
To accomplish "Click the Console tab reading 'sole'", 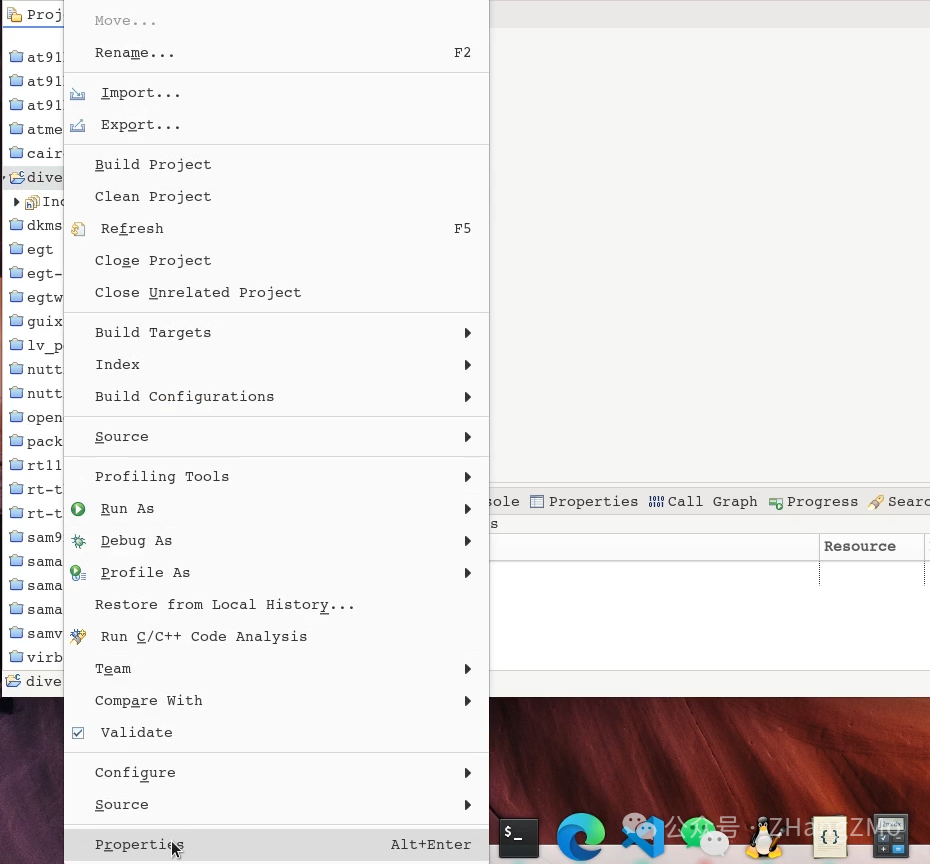I will click(504, 502).
